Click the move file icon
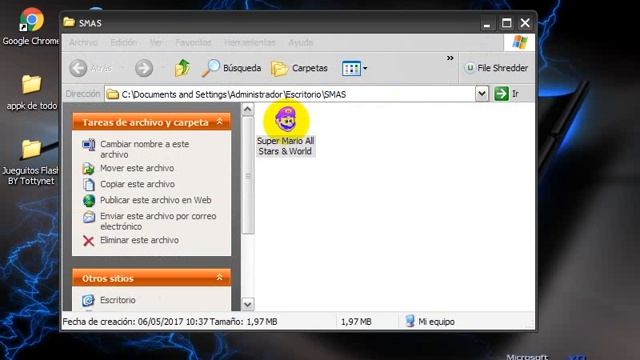The image size is (640, 360). tap(89, 168)
